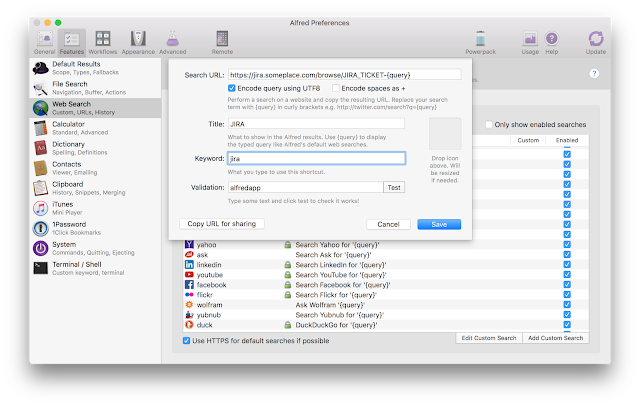Open the Powerpack section

480,42
